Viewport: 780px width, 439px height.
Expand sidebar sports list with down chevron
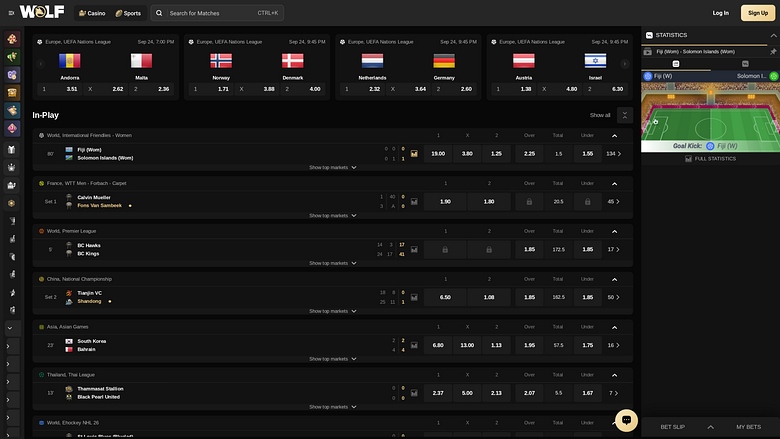pos(9,328)
